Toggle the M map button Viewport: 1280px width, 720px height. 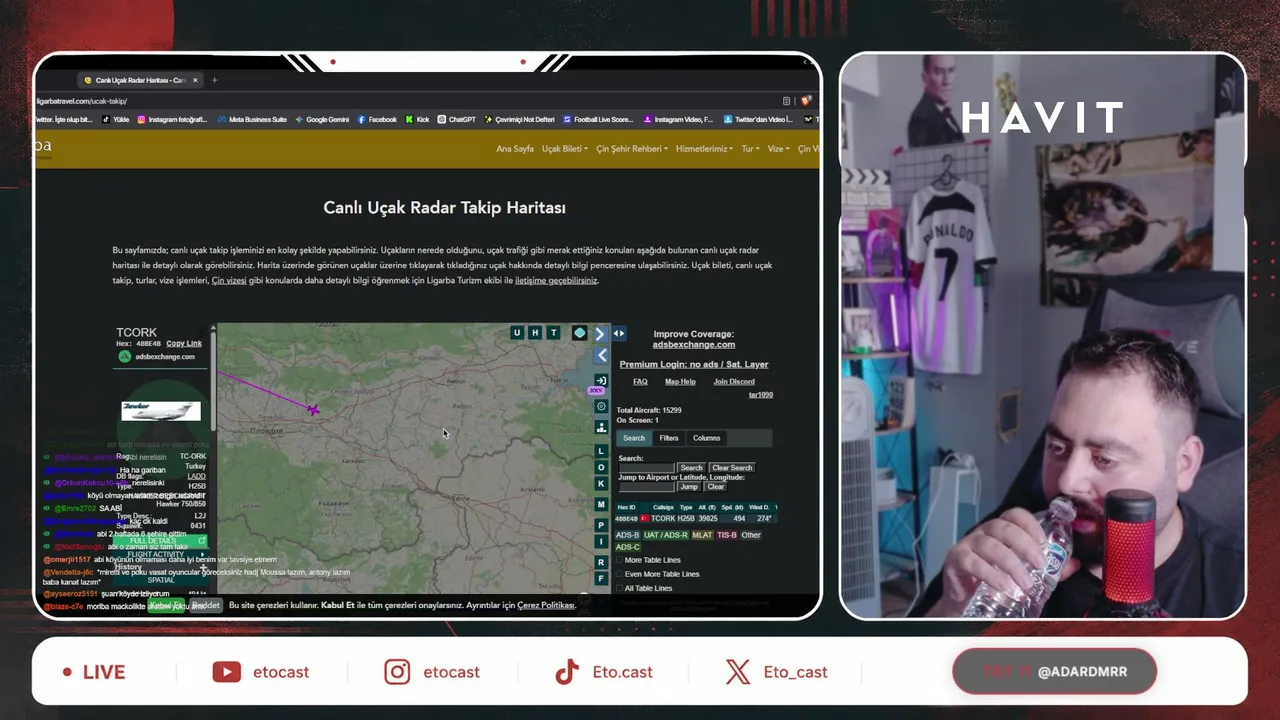(601, 505)
